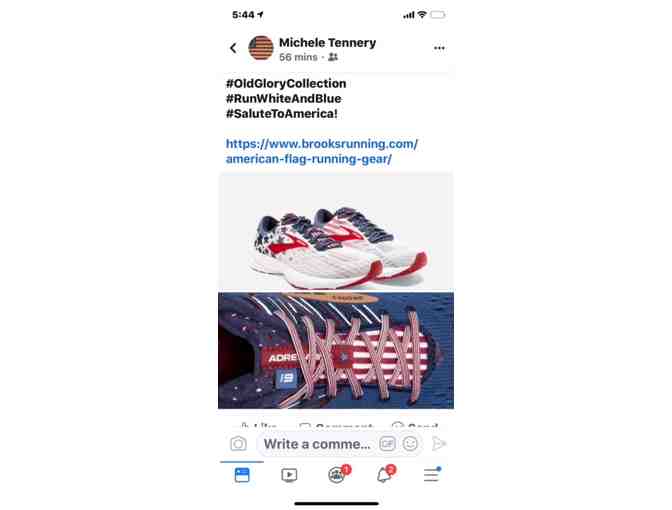Open the hamburger menu tab
This screenshot has height=510, width=672.
(432, 474)
